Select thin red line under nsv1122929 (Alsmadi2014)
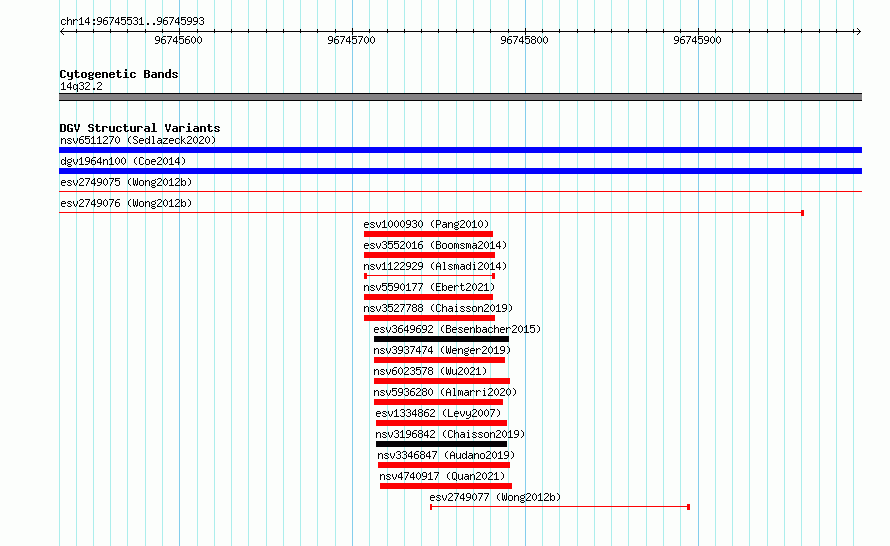Viewport: 890px width, 546px height. pyautogui.click(x=430, y=276)
